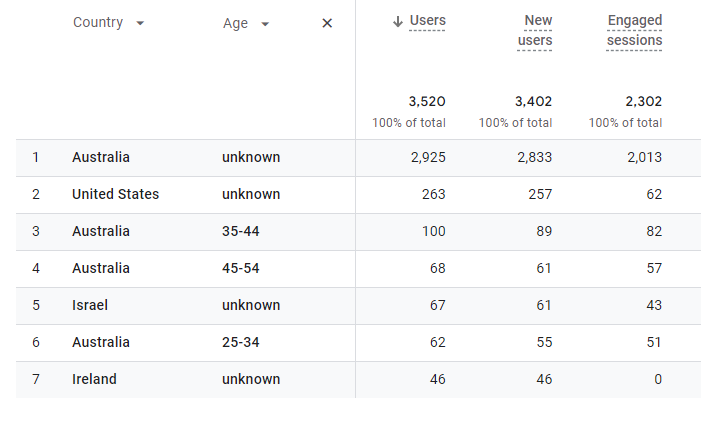The image size is (701, 421).
Task: Open the Country dimension dropdown arrow
Action: pyautogui.click(x=140, y=23)
